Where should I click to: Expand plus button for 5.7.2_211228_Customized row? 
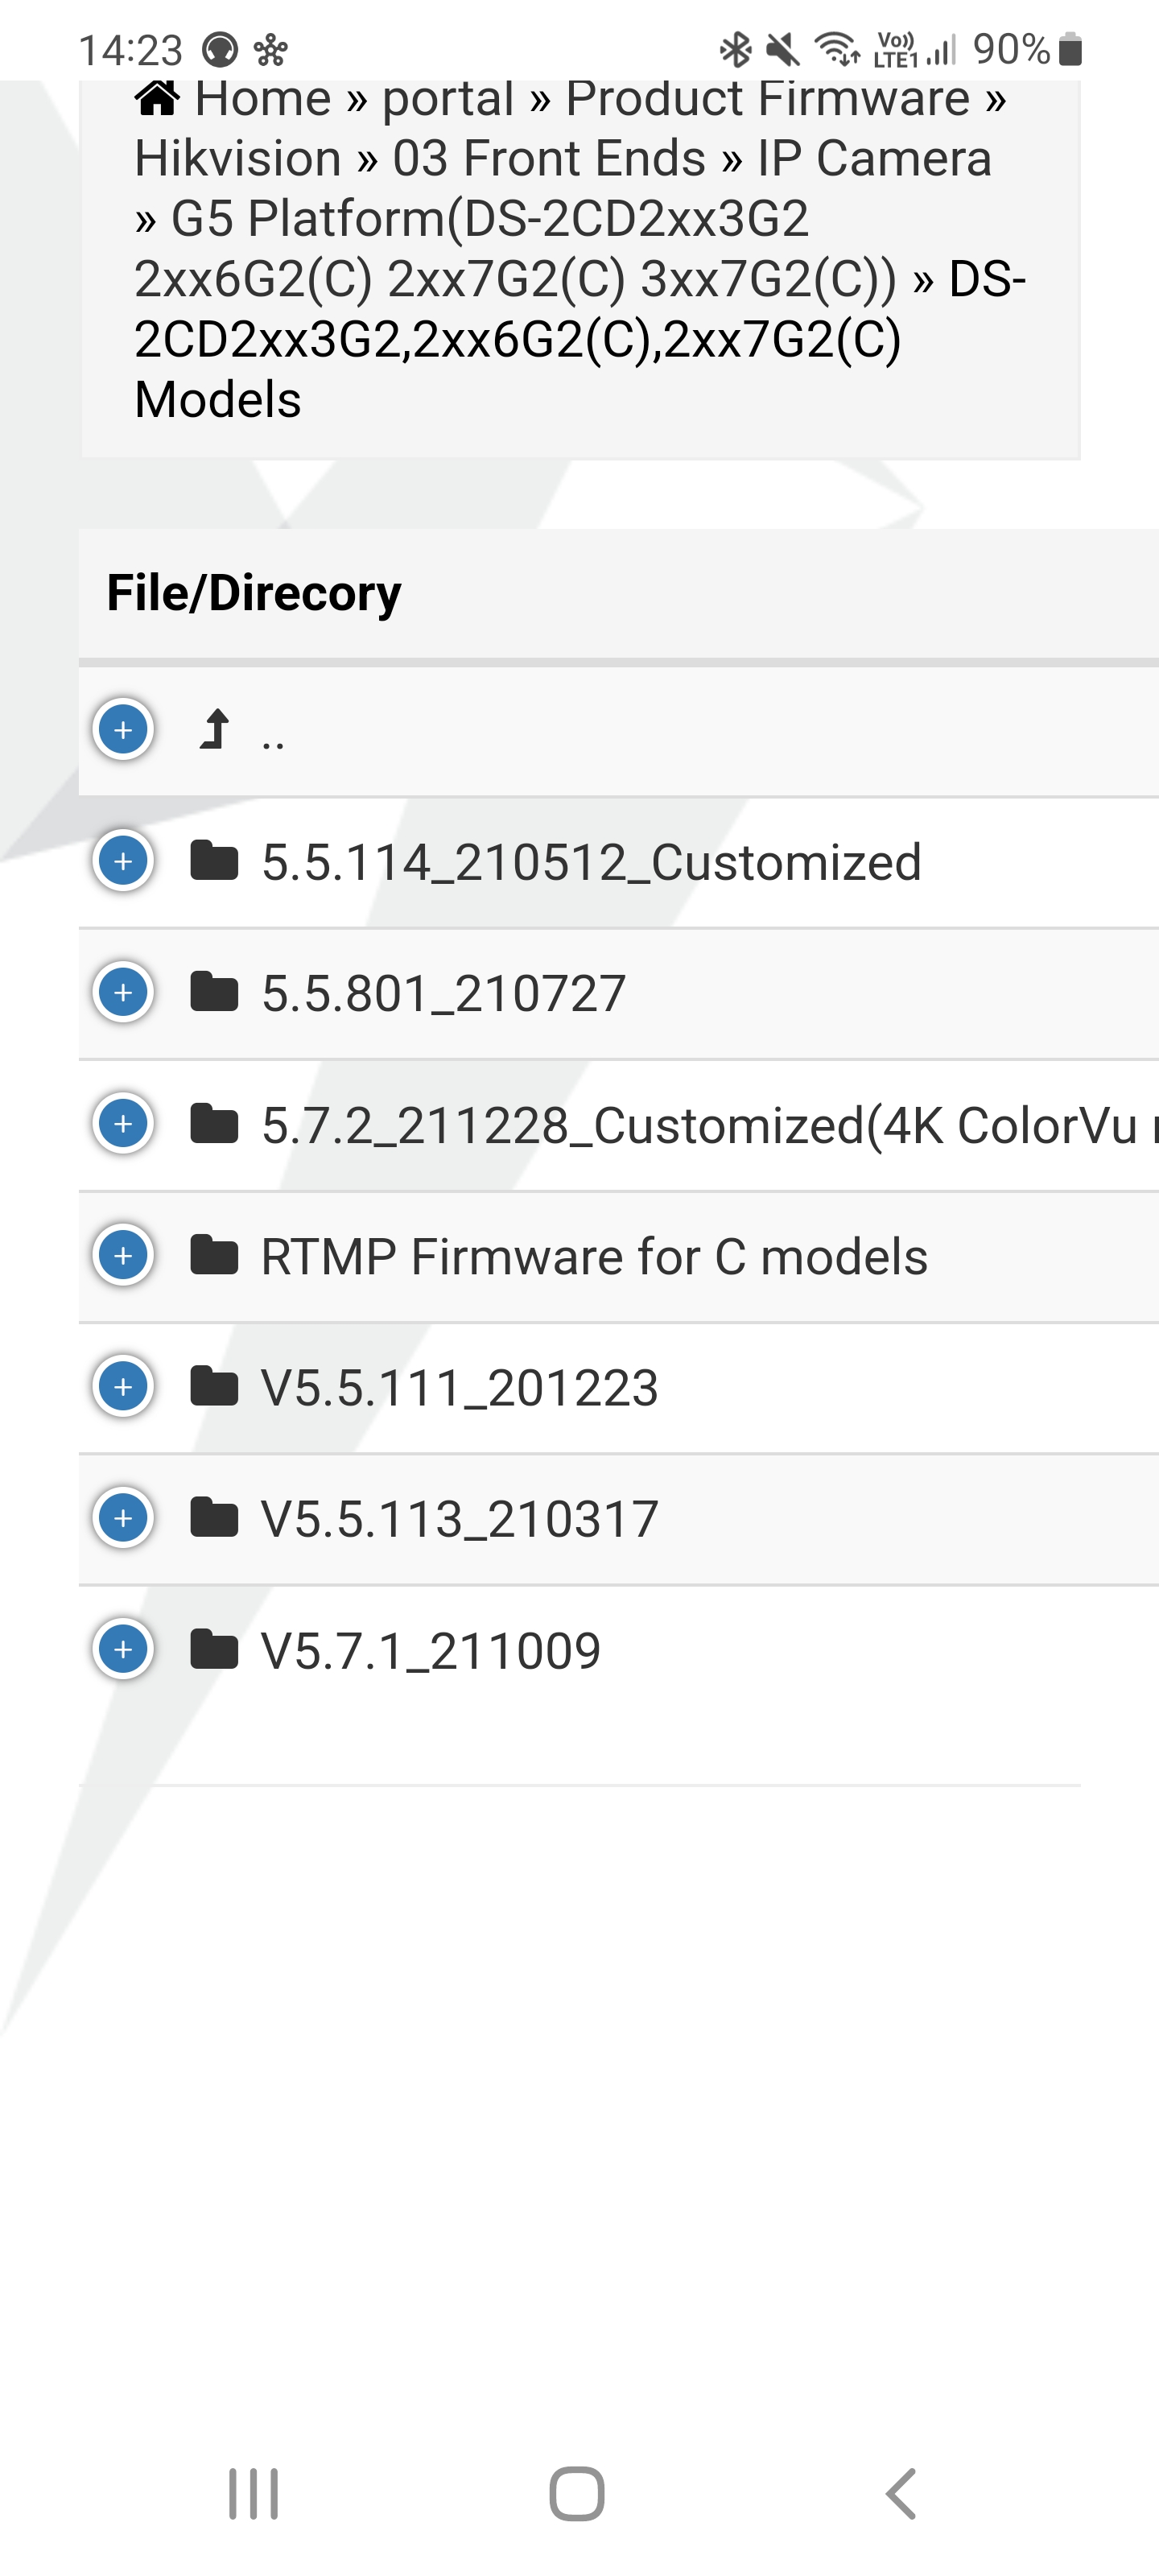pyautogui.click(x=123, y=1124)
